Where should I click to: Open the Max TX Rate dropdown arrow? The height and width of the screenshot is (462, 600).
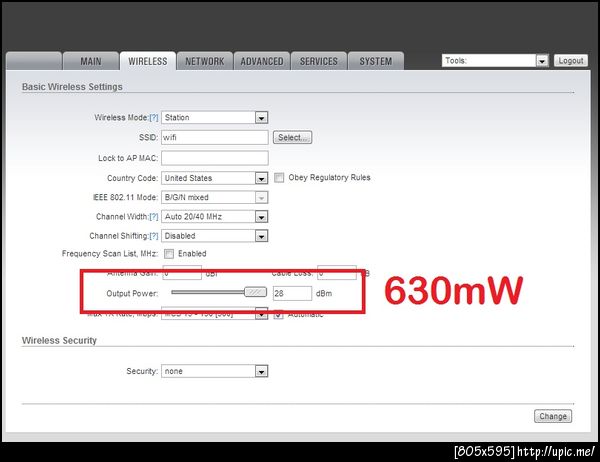[x=261, y=315]
